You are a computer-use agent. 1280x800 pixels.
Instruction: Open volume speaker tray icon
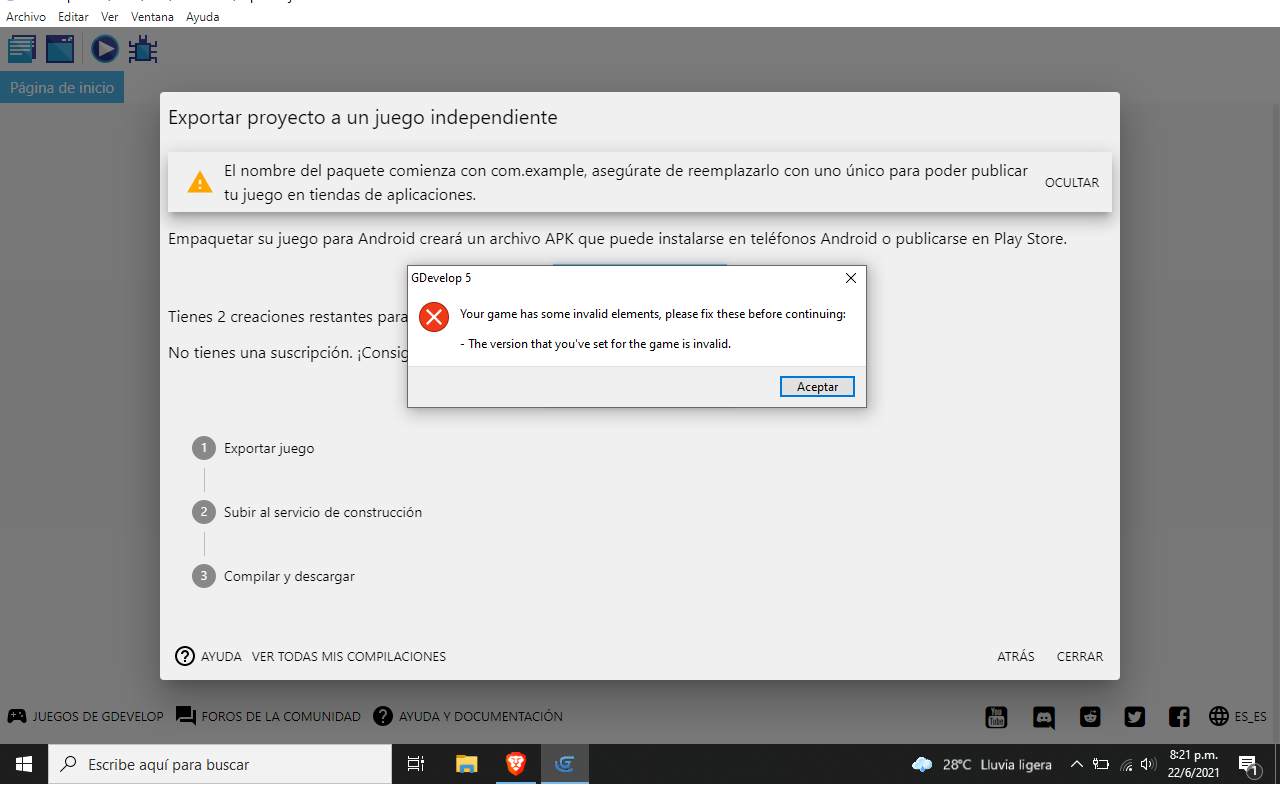tap(1147, 764)
